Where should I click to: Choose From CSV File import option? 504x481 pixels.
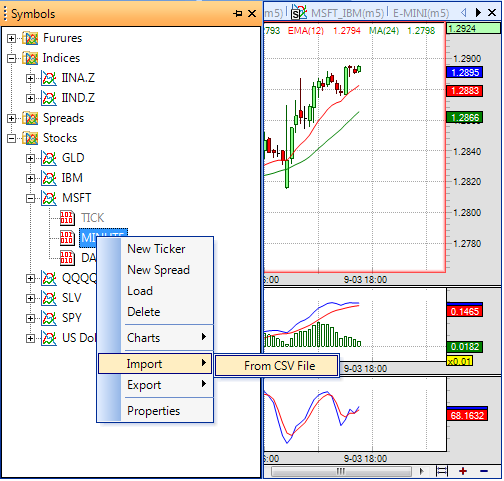click(x=277, y=366)
